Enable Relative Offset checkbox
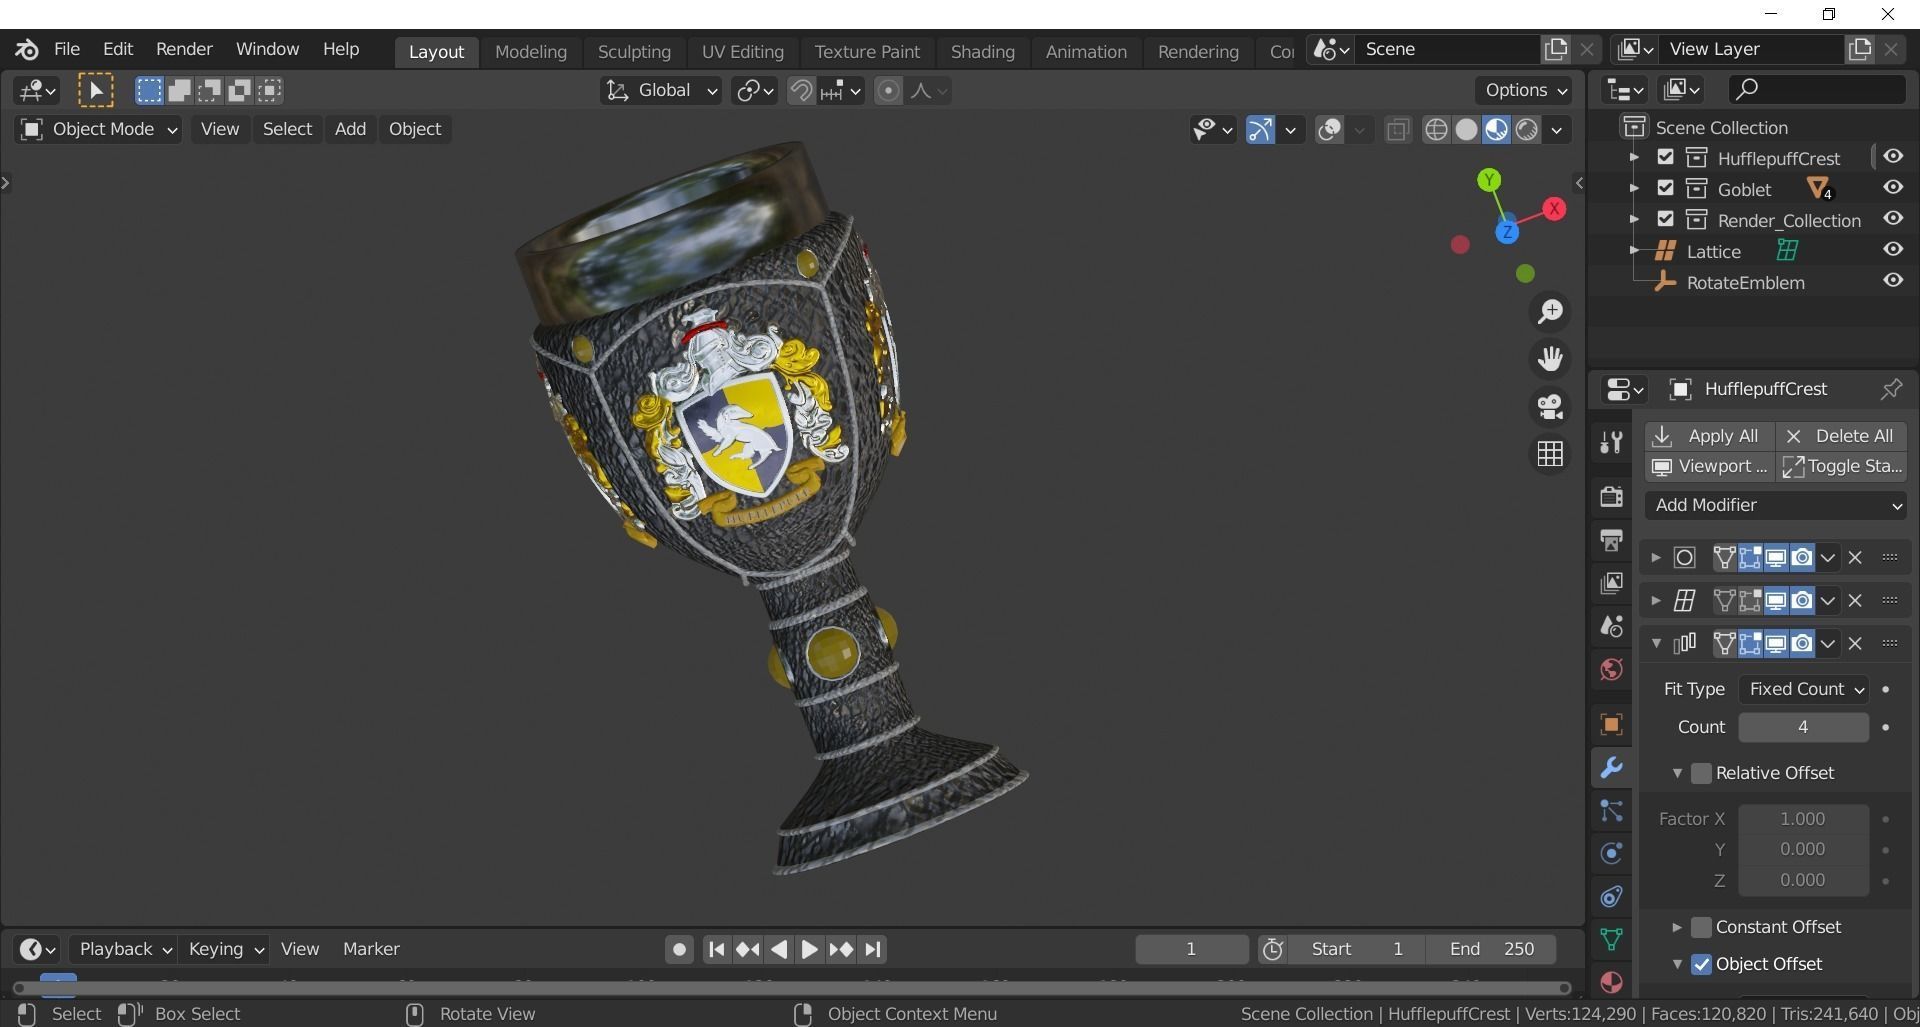This screenshot has width=1920, height=1027. (1701, 774)
